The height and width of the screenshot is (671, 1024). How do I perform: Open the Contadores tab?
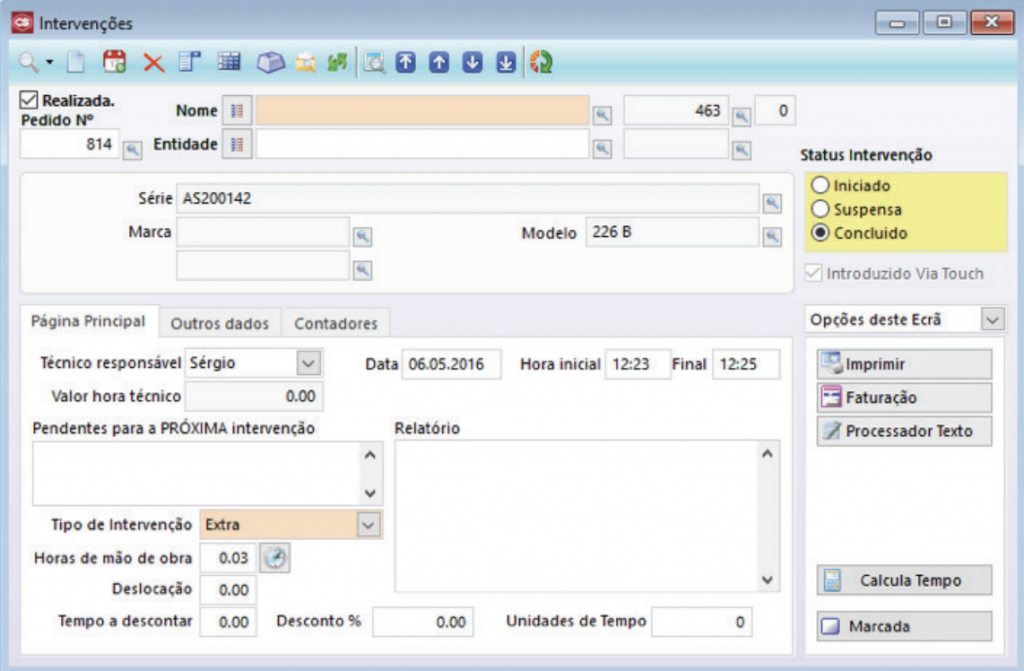tap(336, 323)
